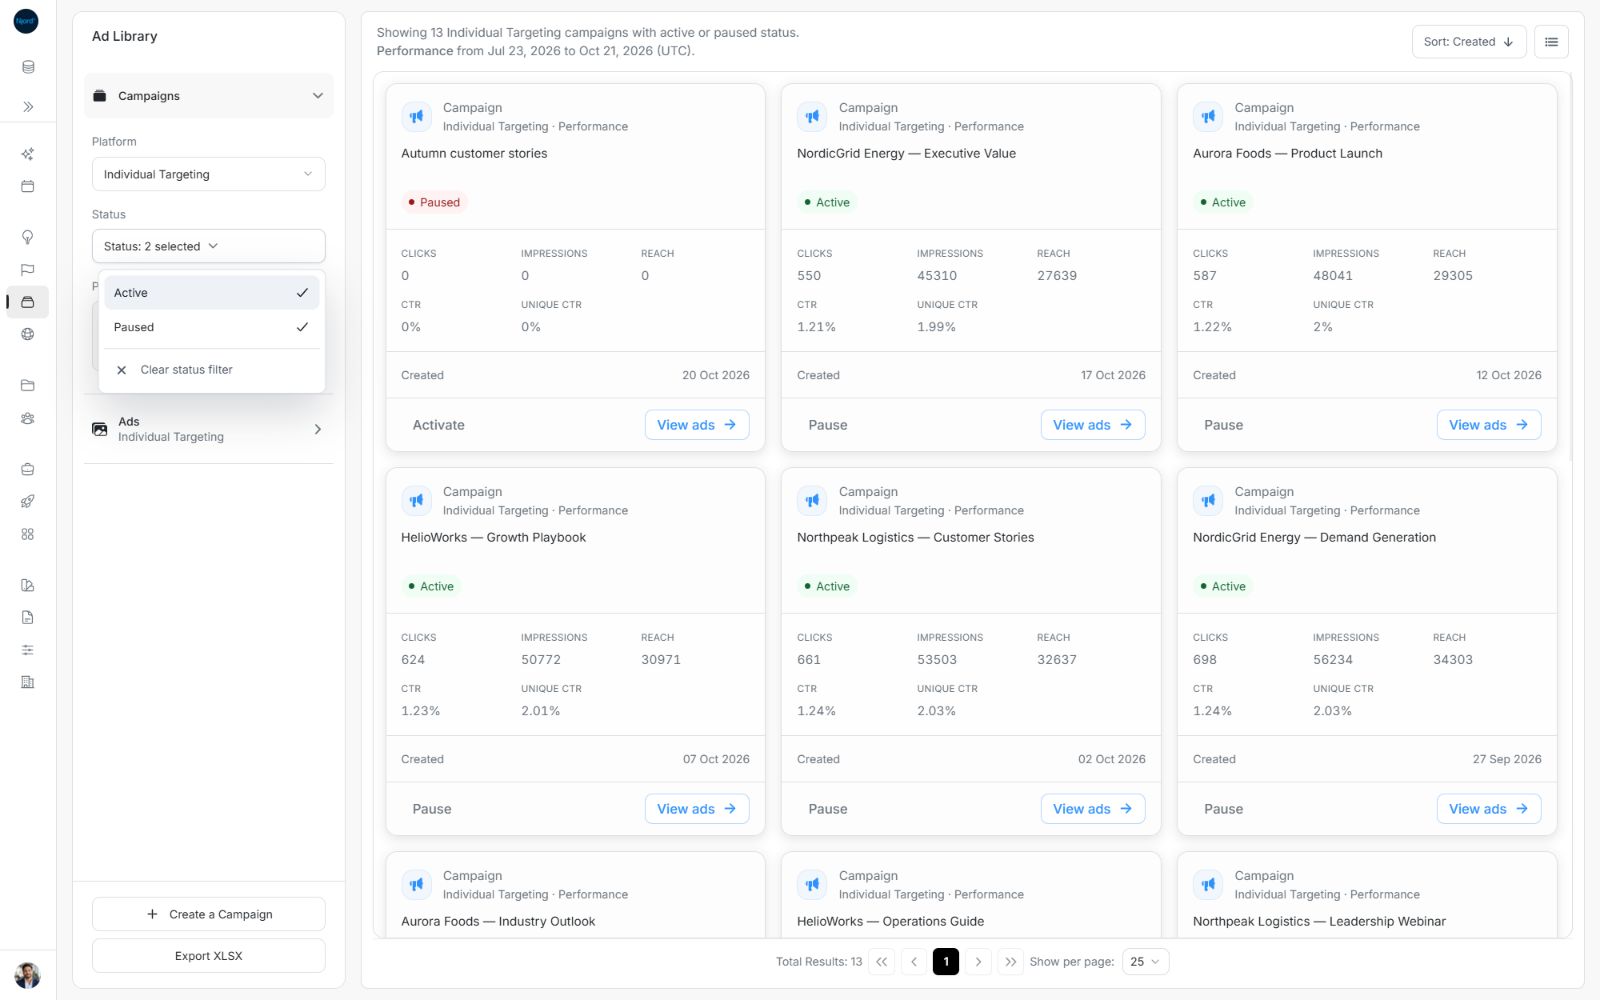Open the sparkles AI icon in the sidebar
Screen dimensions: 1600x1000
(x=28, y=154)
